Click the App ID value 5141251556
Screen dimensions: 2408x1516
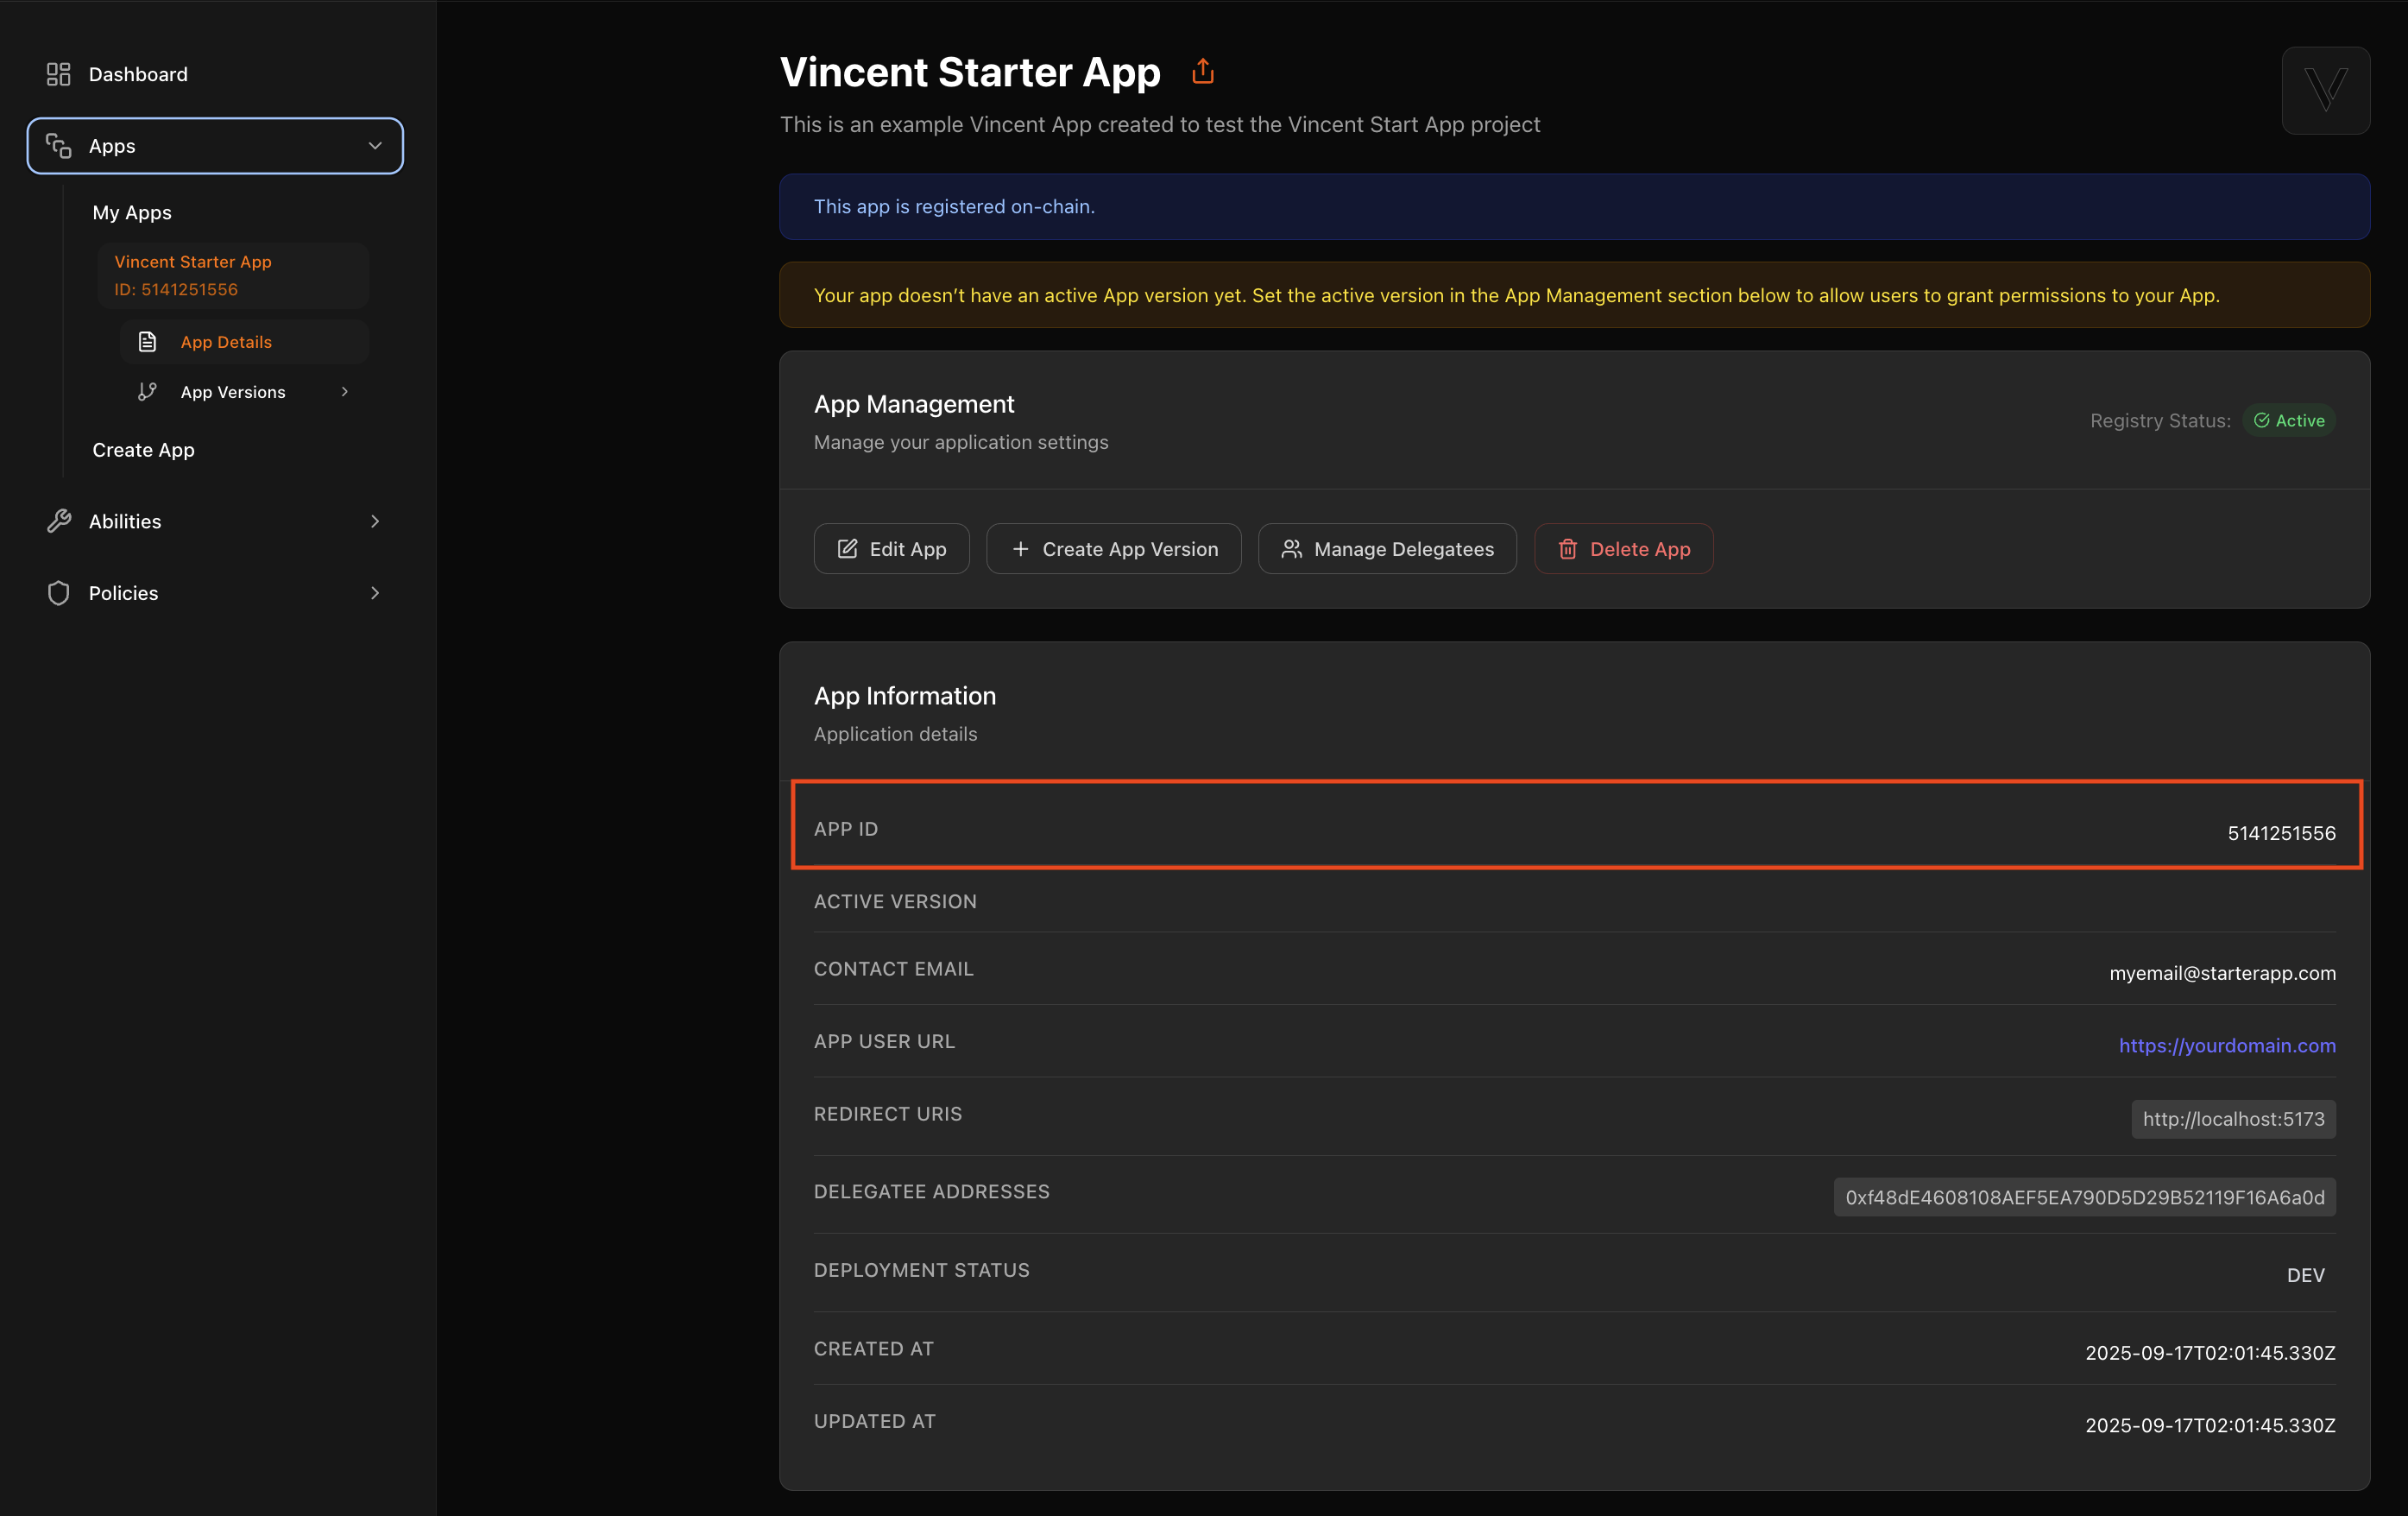tap(2281, 833)
